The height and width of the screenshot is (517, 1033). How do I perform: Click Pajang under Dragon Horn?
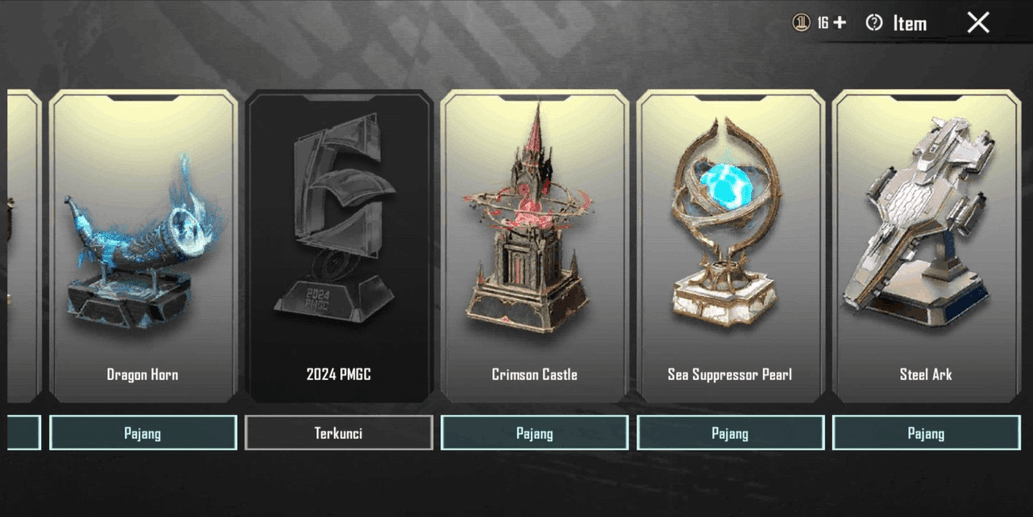pos(143,433)
